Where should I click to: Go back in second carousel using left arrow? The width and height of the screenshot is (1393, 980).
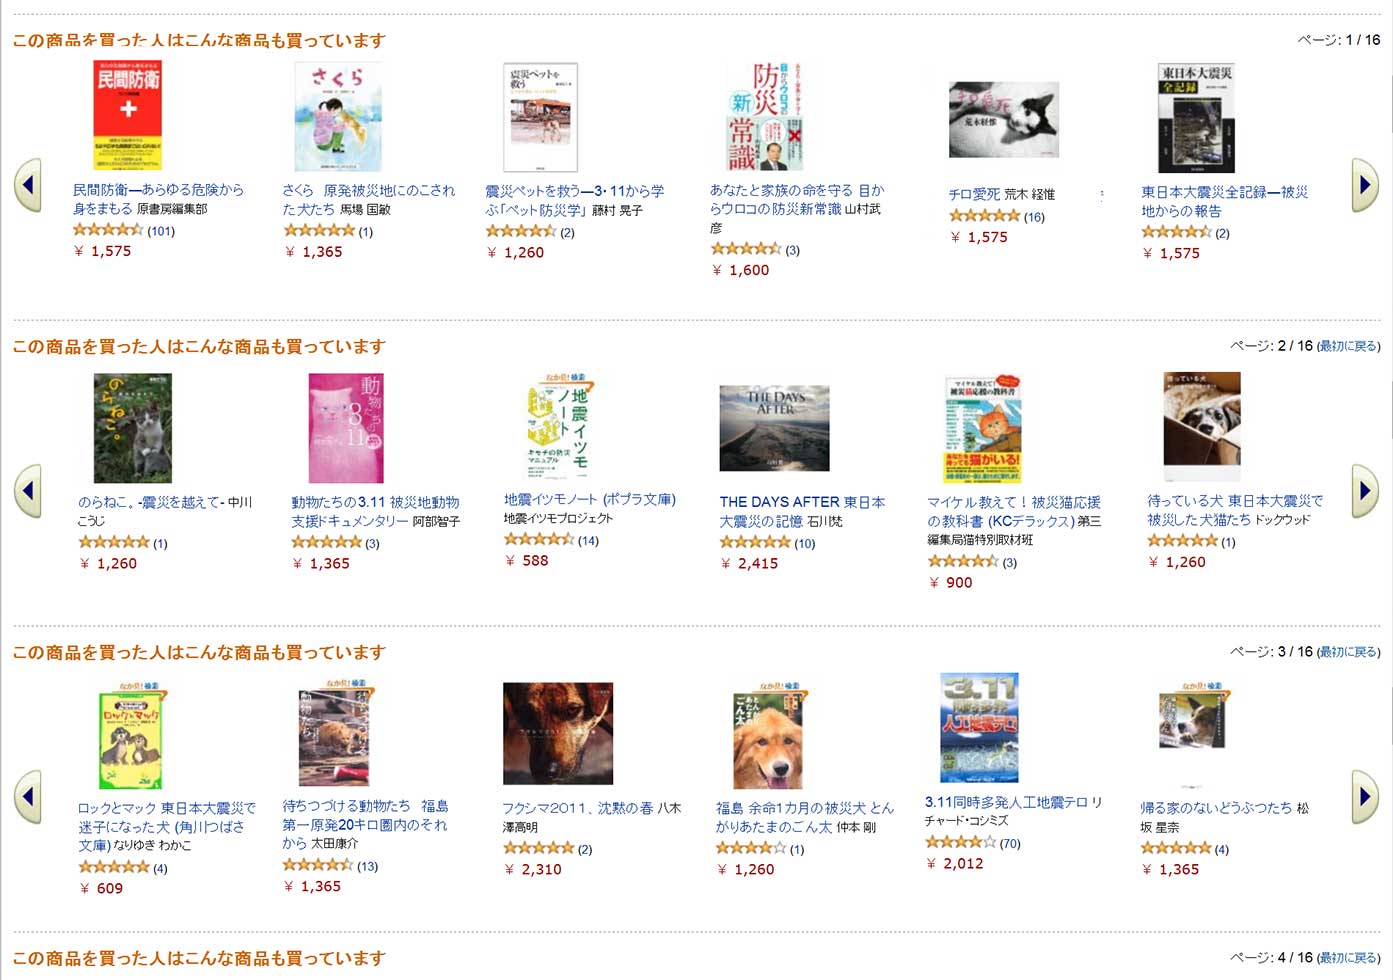click(x=28, y=491)
